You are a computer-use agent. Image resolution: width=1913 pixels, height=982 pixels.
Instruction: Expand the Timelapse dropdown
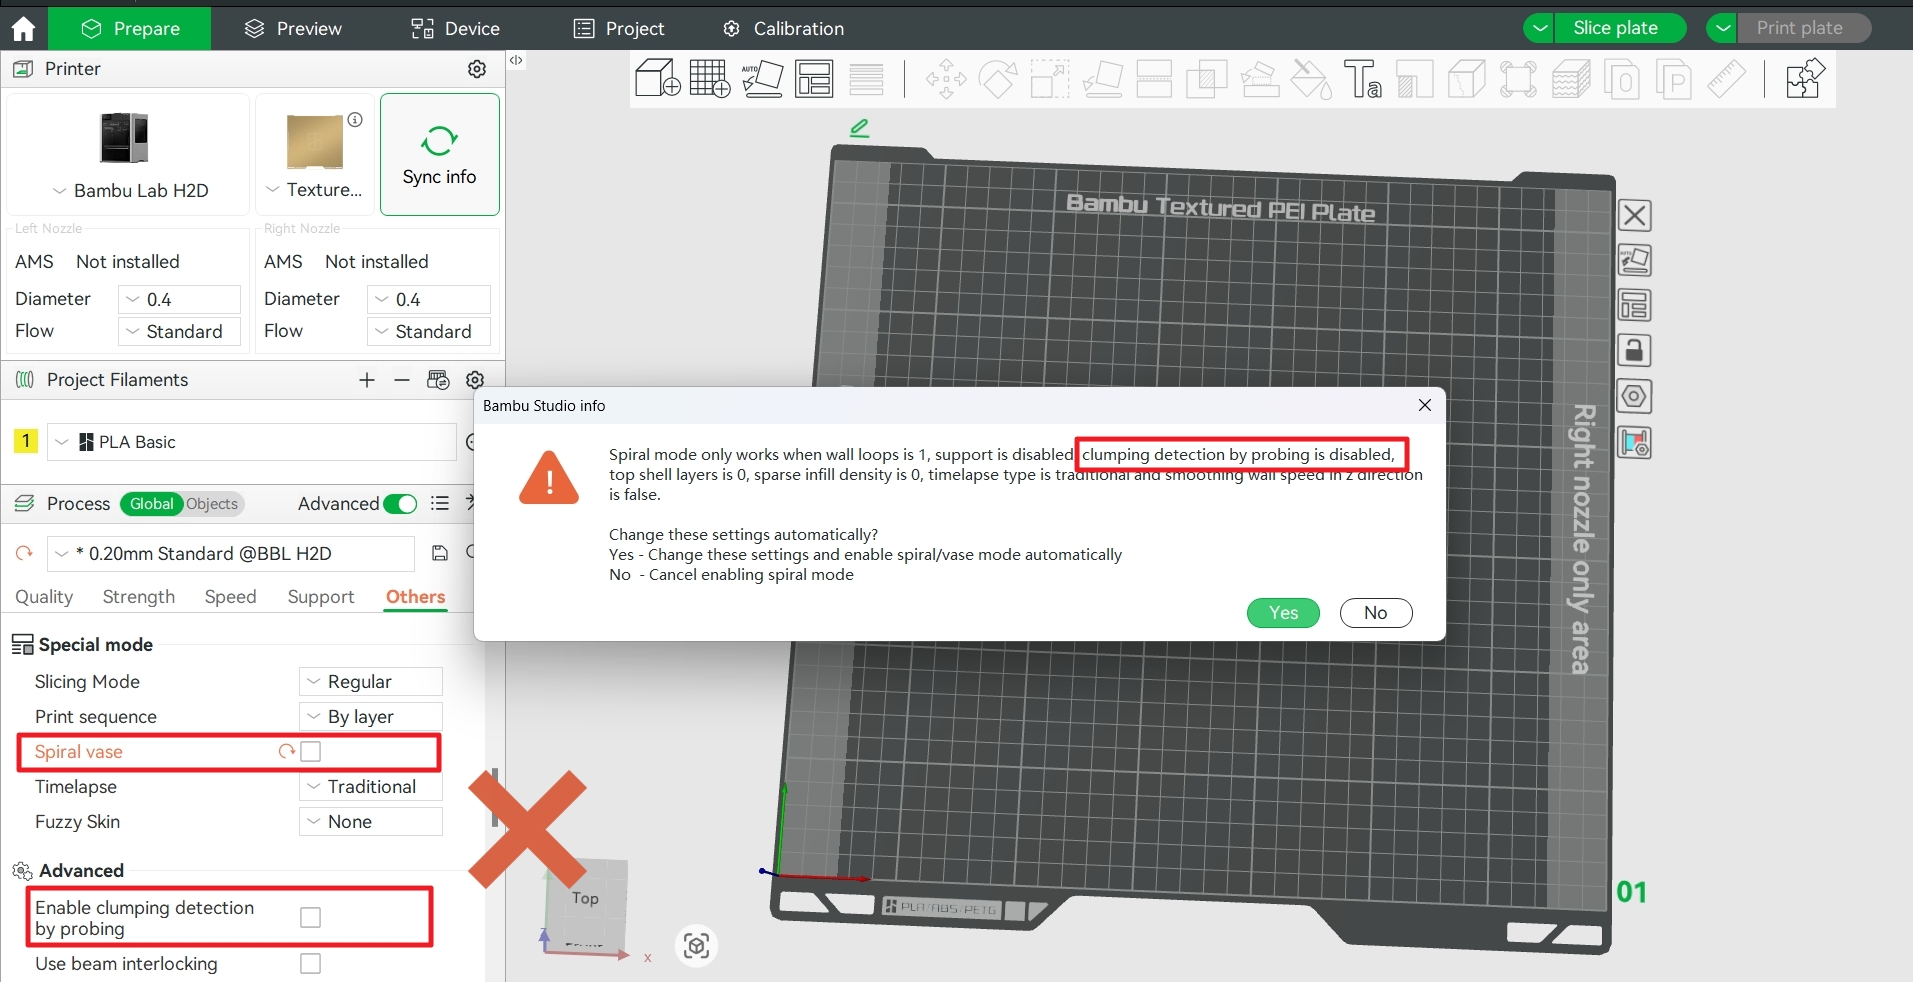tap(371, 787)
